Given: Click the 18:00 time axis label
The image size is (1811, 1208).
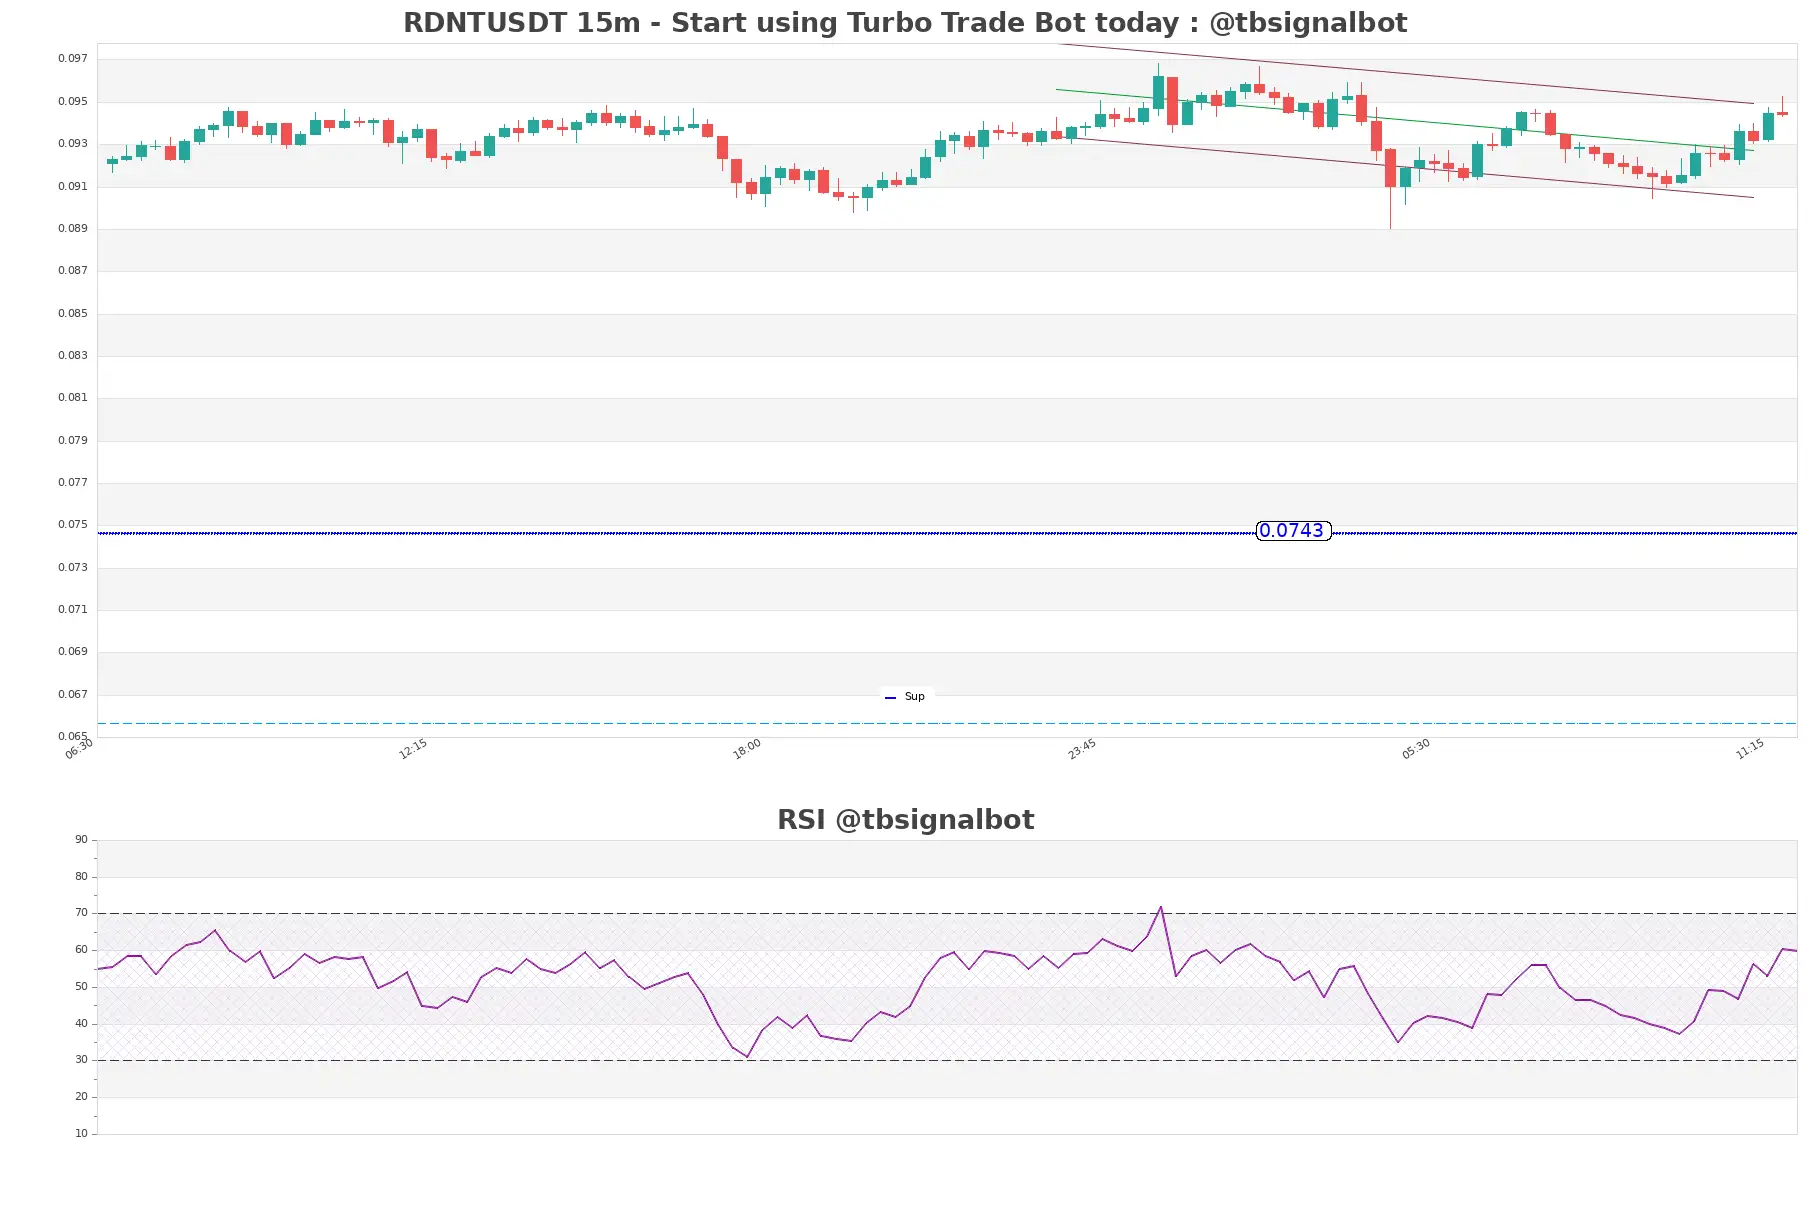Looking at the screenshot, I should point(747,749).
